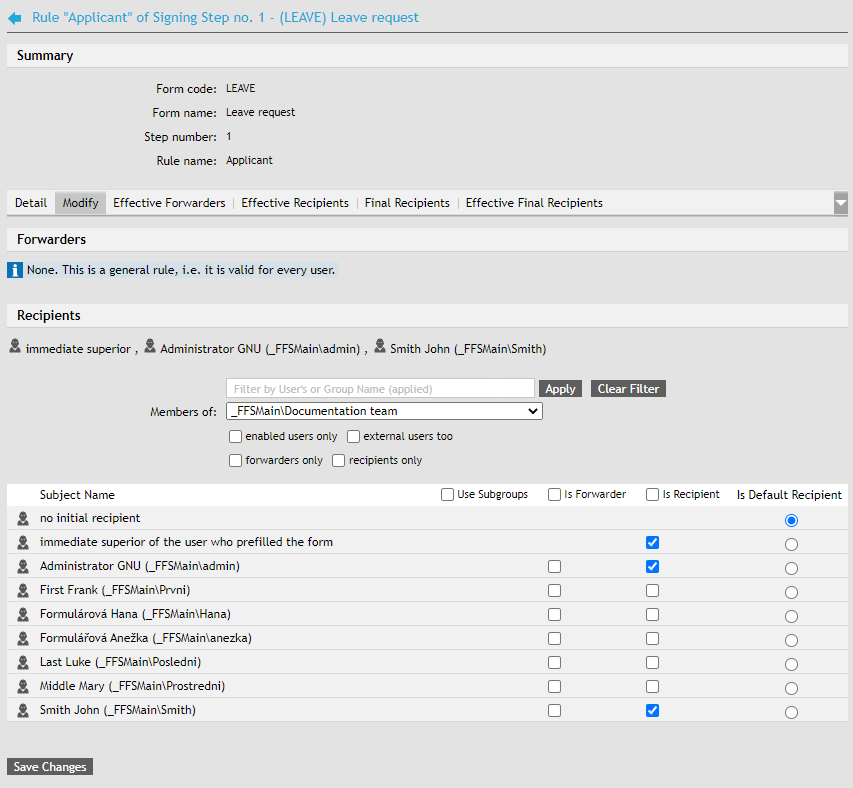
Task: Select default recipient radio for Smith John
Action: [x=791, y=712]
